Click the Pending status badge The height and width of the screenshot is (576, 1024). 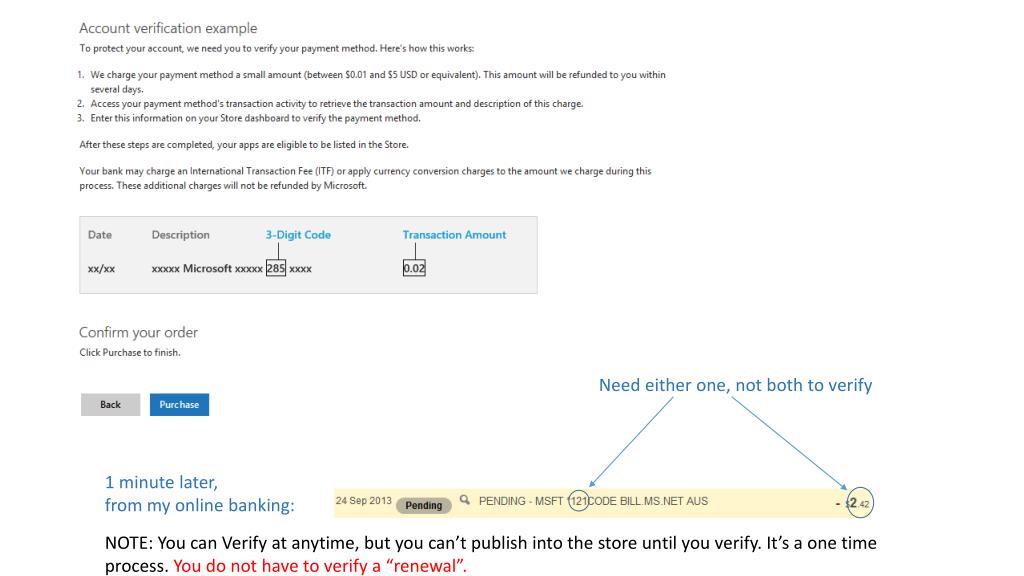423,505
